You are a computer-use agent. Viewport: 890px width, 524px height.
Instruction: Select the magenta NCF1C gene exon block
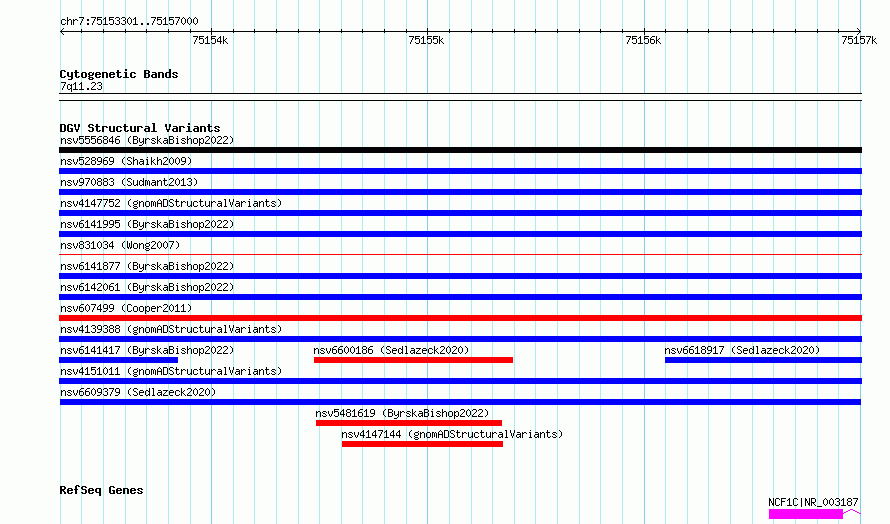point(806,514)
